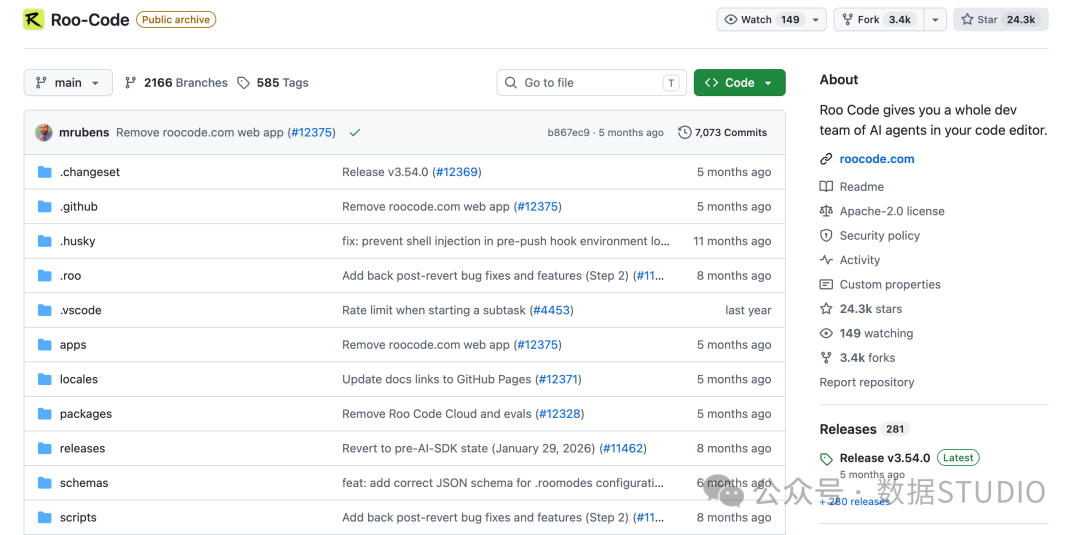Open the locales folder name
1080x535 pixels.
[x=79, y=379]
